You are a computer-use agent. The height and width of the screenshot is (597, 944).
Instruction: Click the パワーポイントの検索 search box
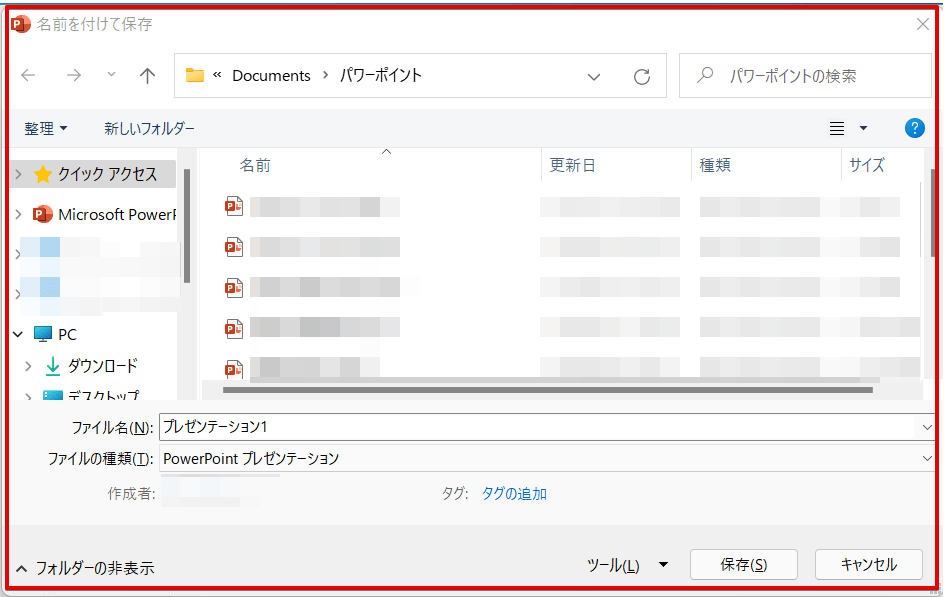(x=805, y=76)
